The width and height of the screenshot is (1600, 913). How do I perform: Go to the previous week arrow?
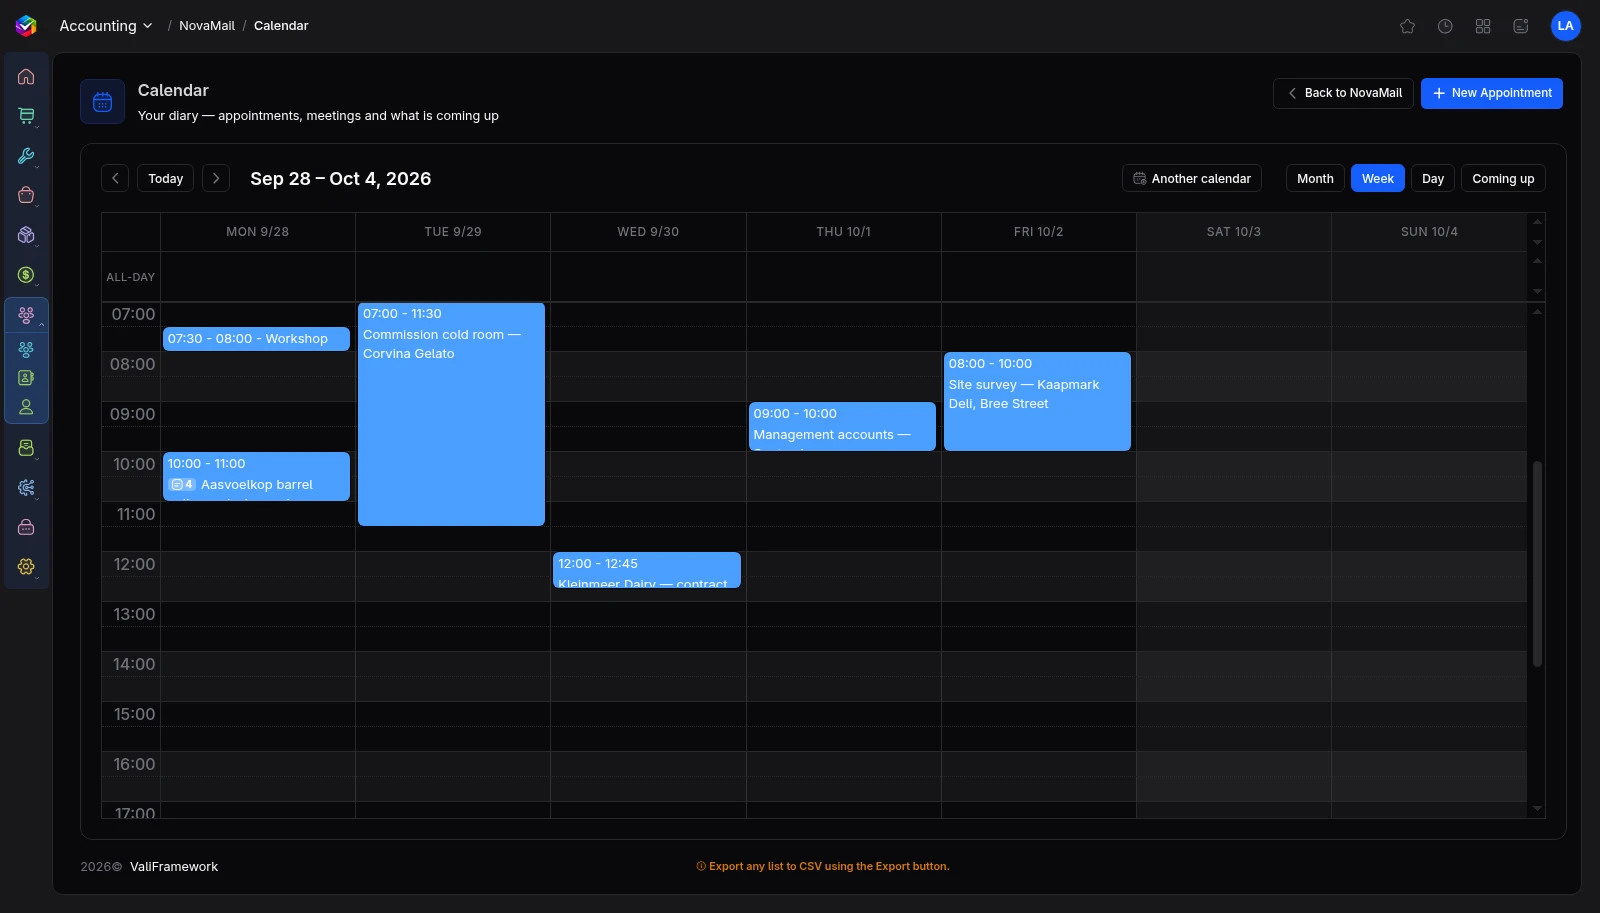(x=115, y=178)
